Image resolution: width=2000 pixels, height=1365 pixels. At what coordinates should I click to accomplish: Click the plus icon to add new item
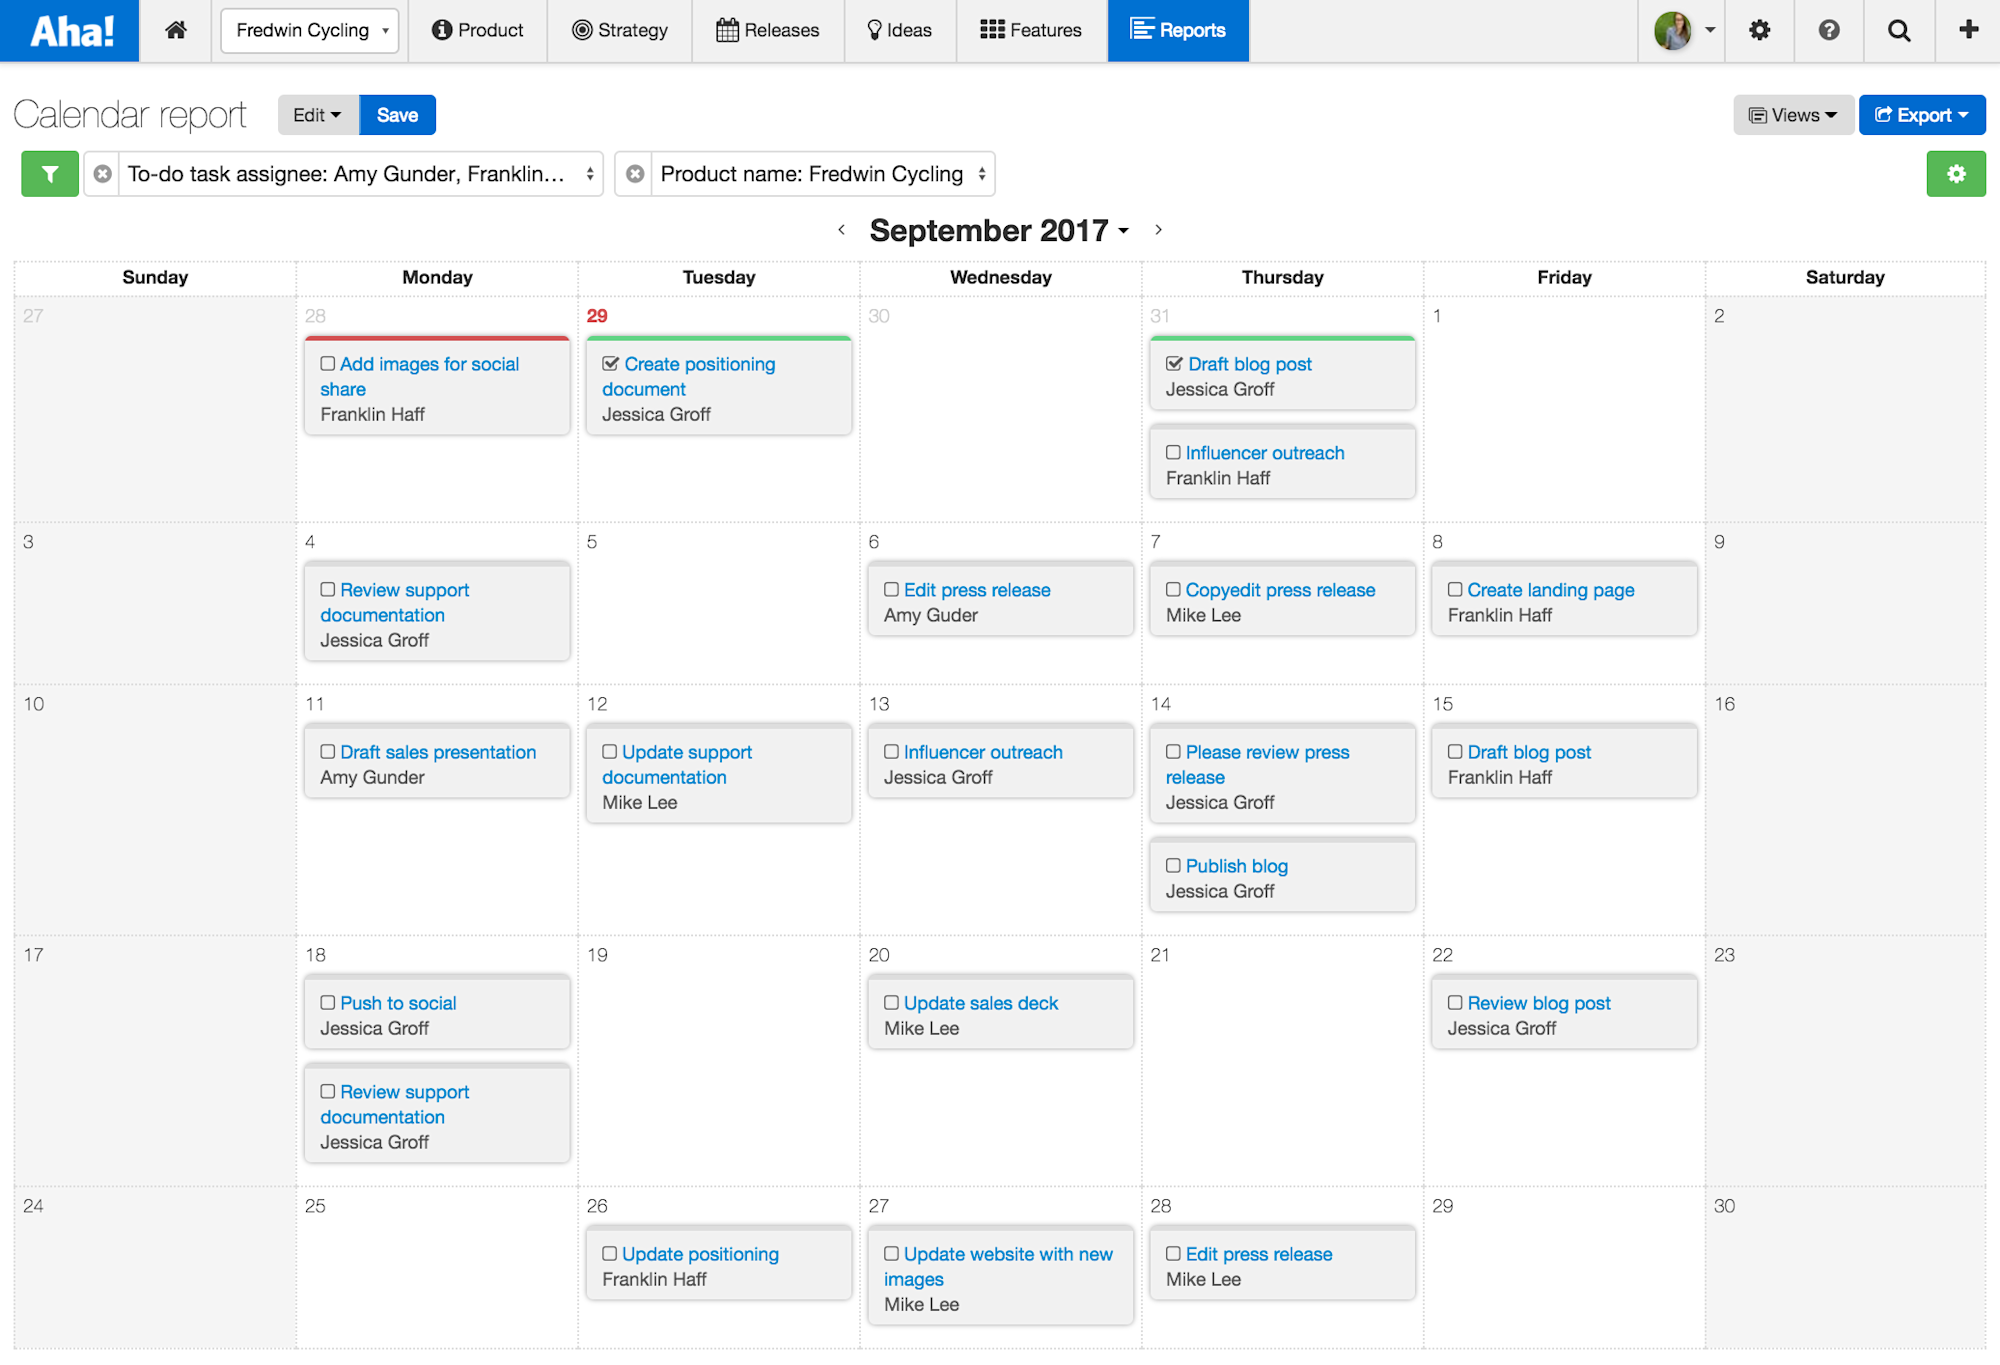coord(1966,30)
